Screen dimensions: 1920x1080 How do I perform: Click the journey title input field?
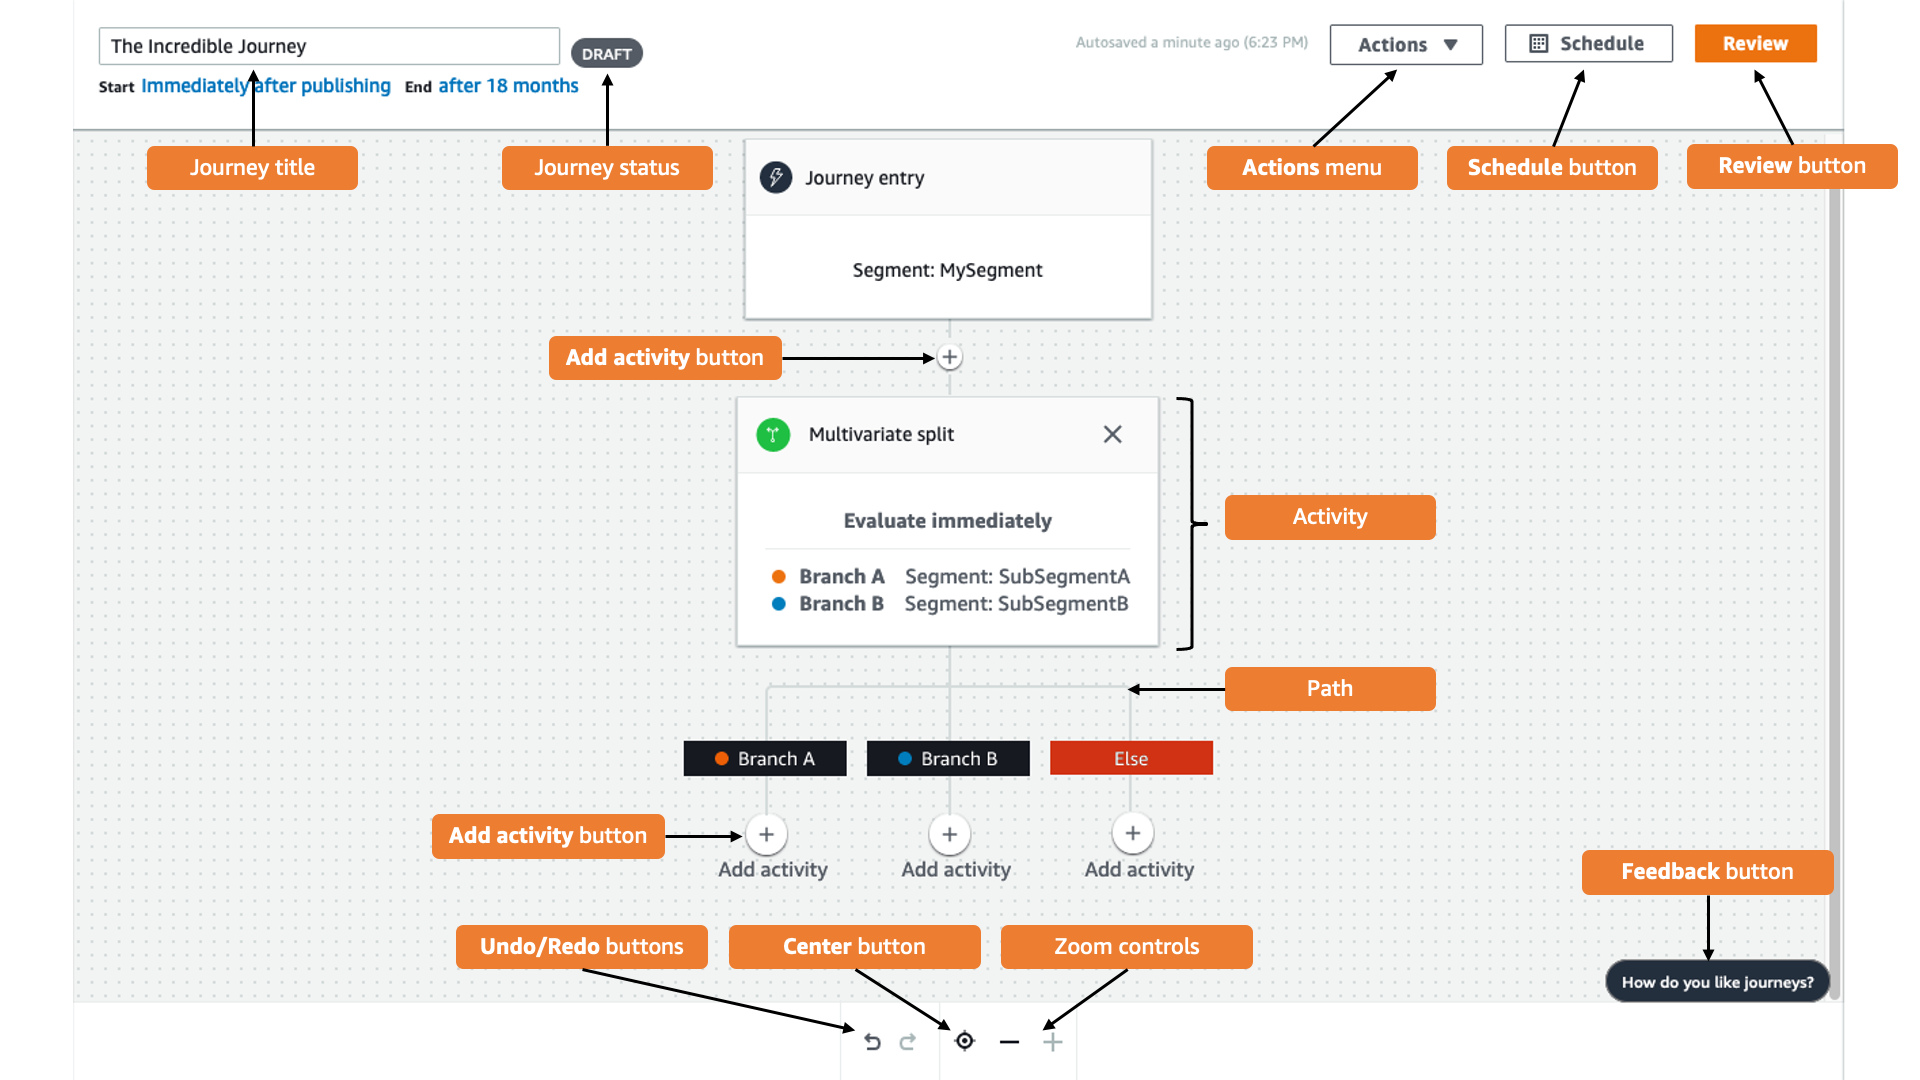point(328,45)
